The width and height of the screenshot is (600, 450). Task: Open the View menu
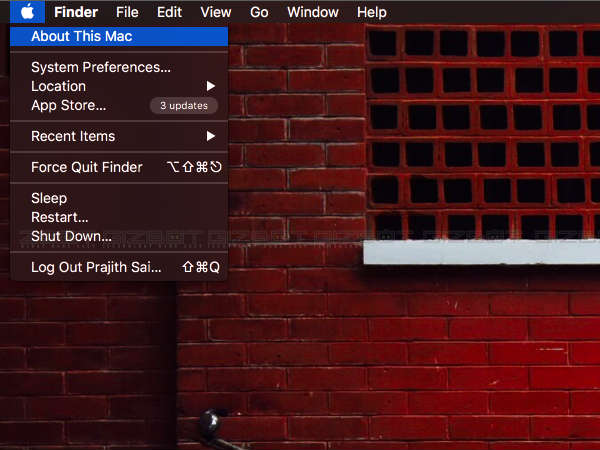pos(215,12)
